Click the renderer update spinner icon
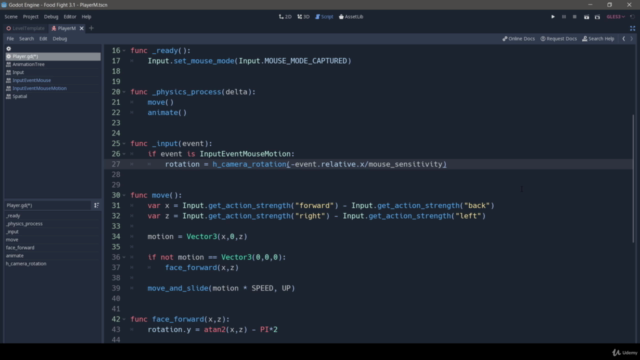This screenshot has width=640, height=360. tap(632, 17)
